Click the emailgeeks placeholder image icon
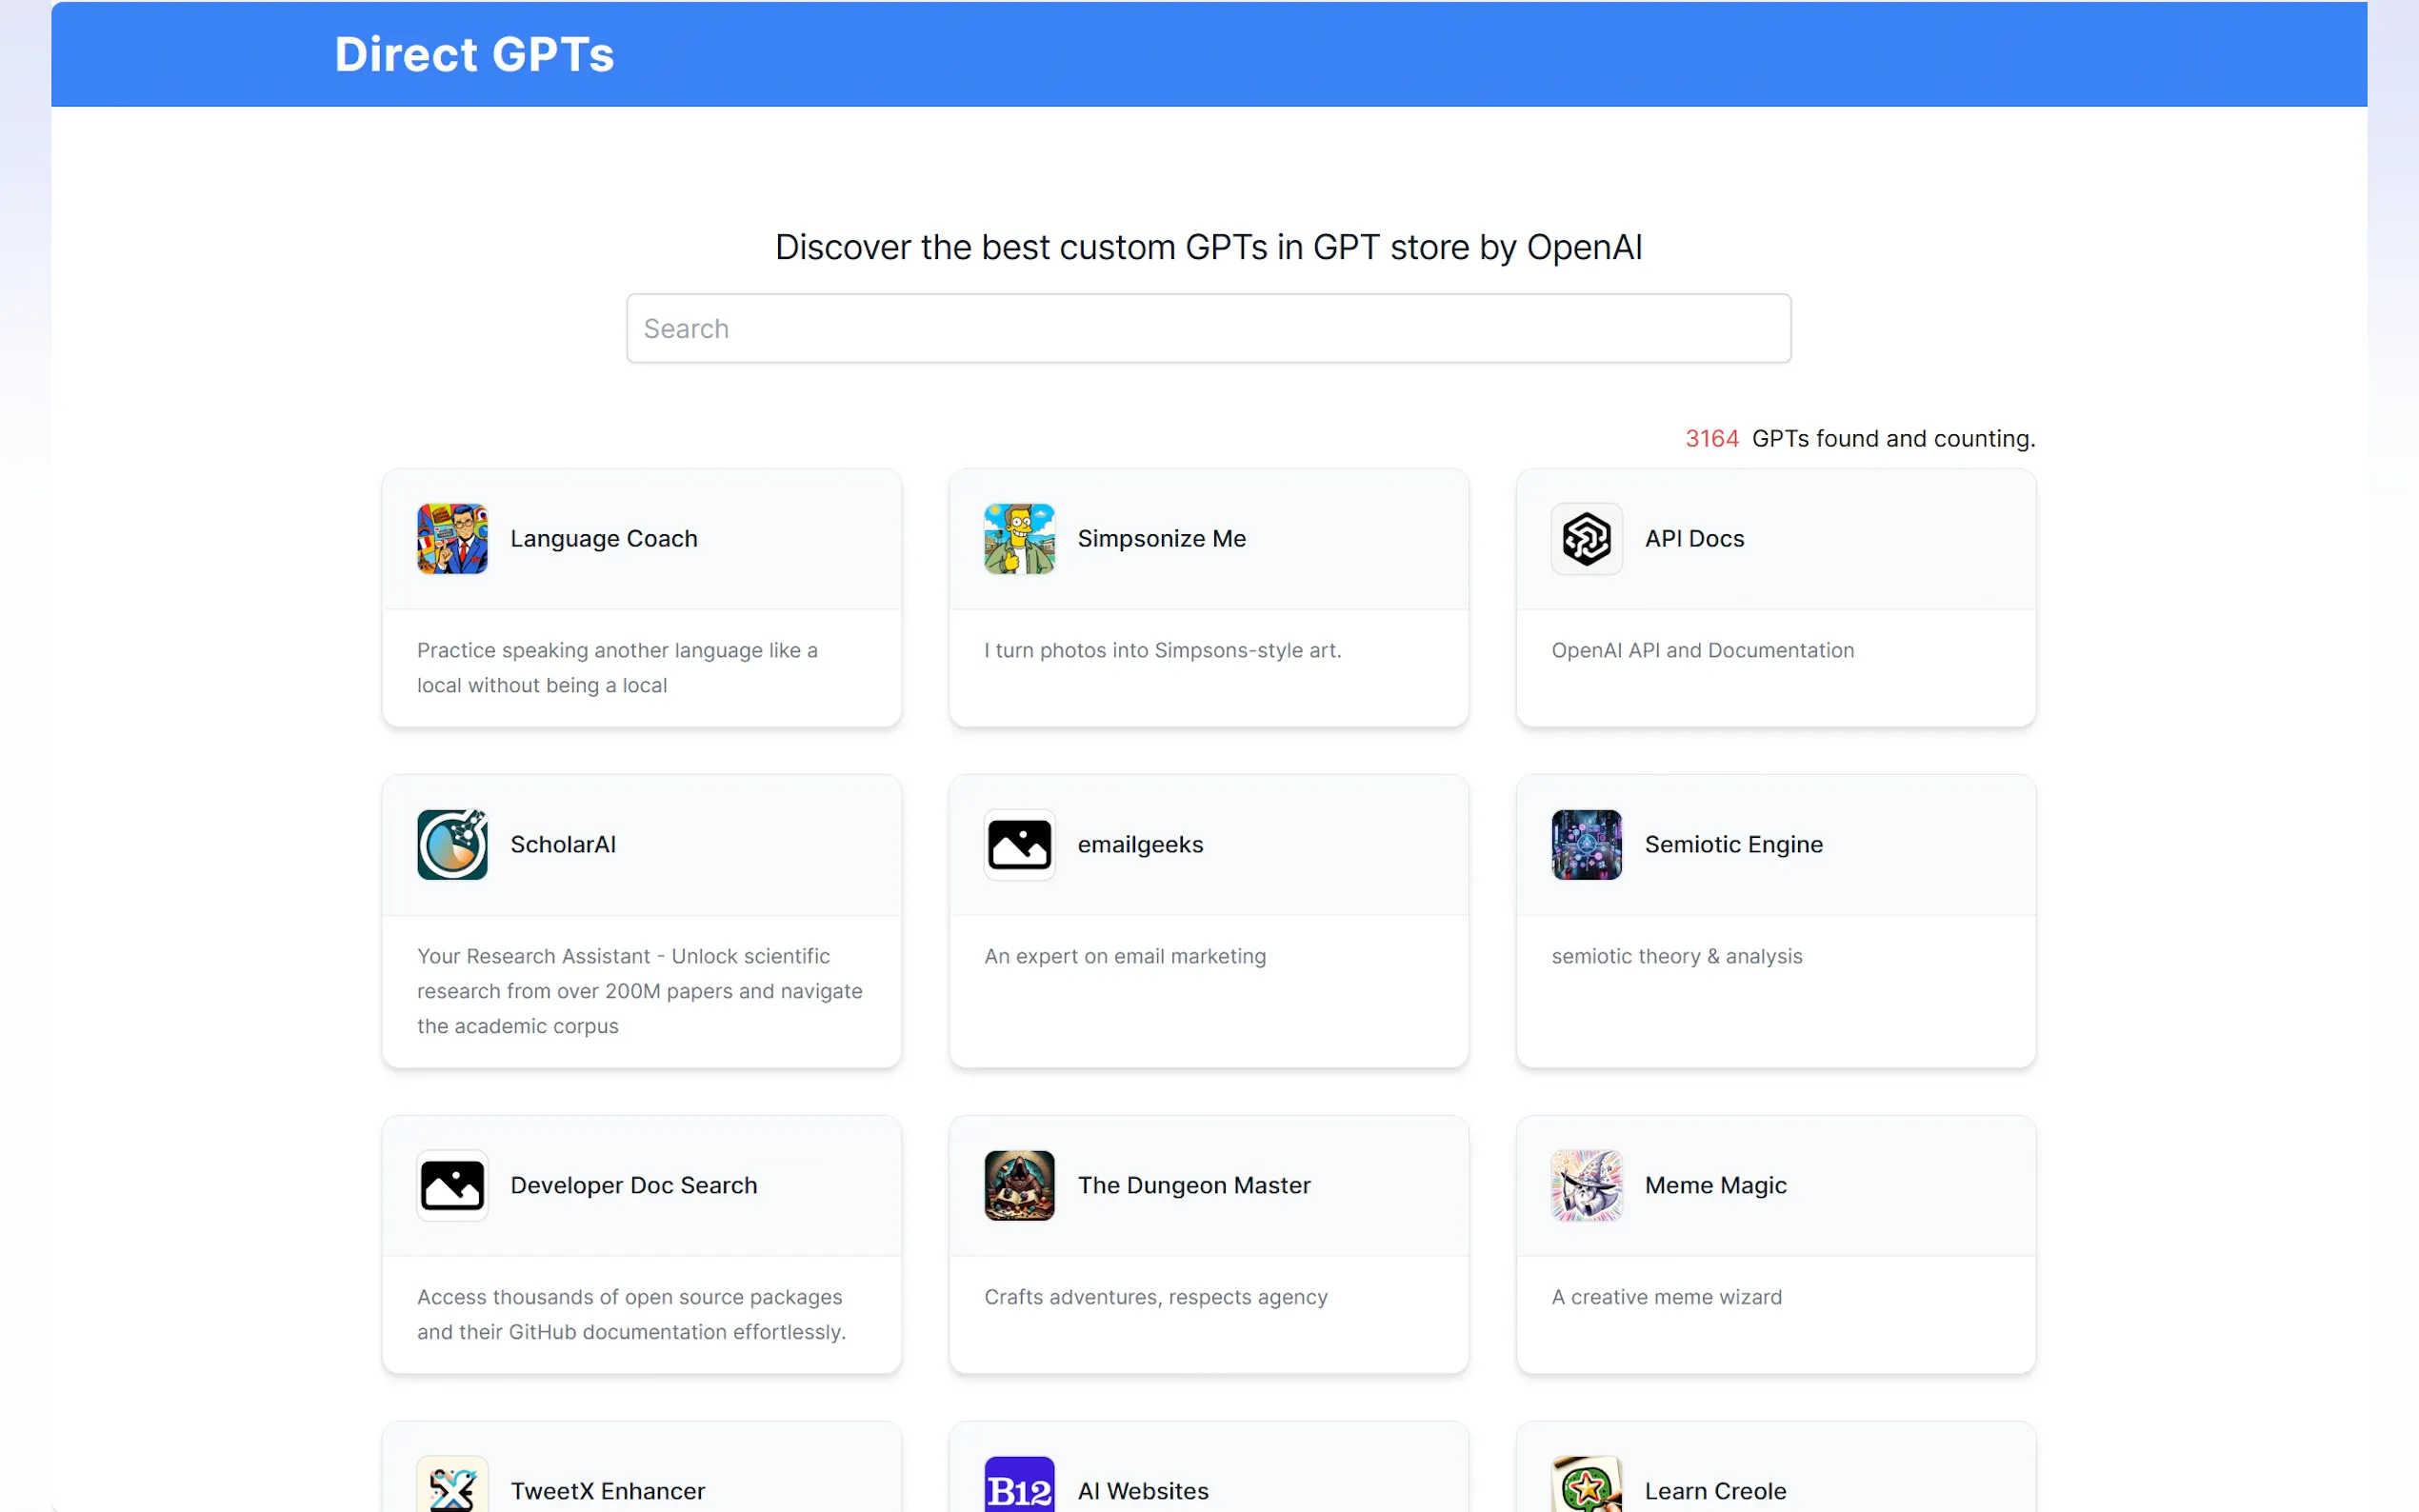Screen dimensions: 2419x1512 tap(1019, 844)
